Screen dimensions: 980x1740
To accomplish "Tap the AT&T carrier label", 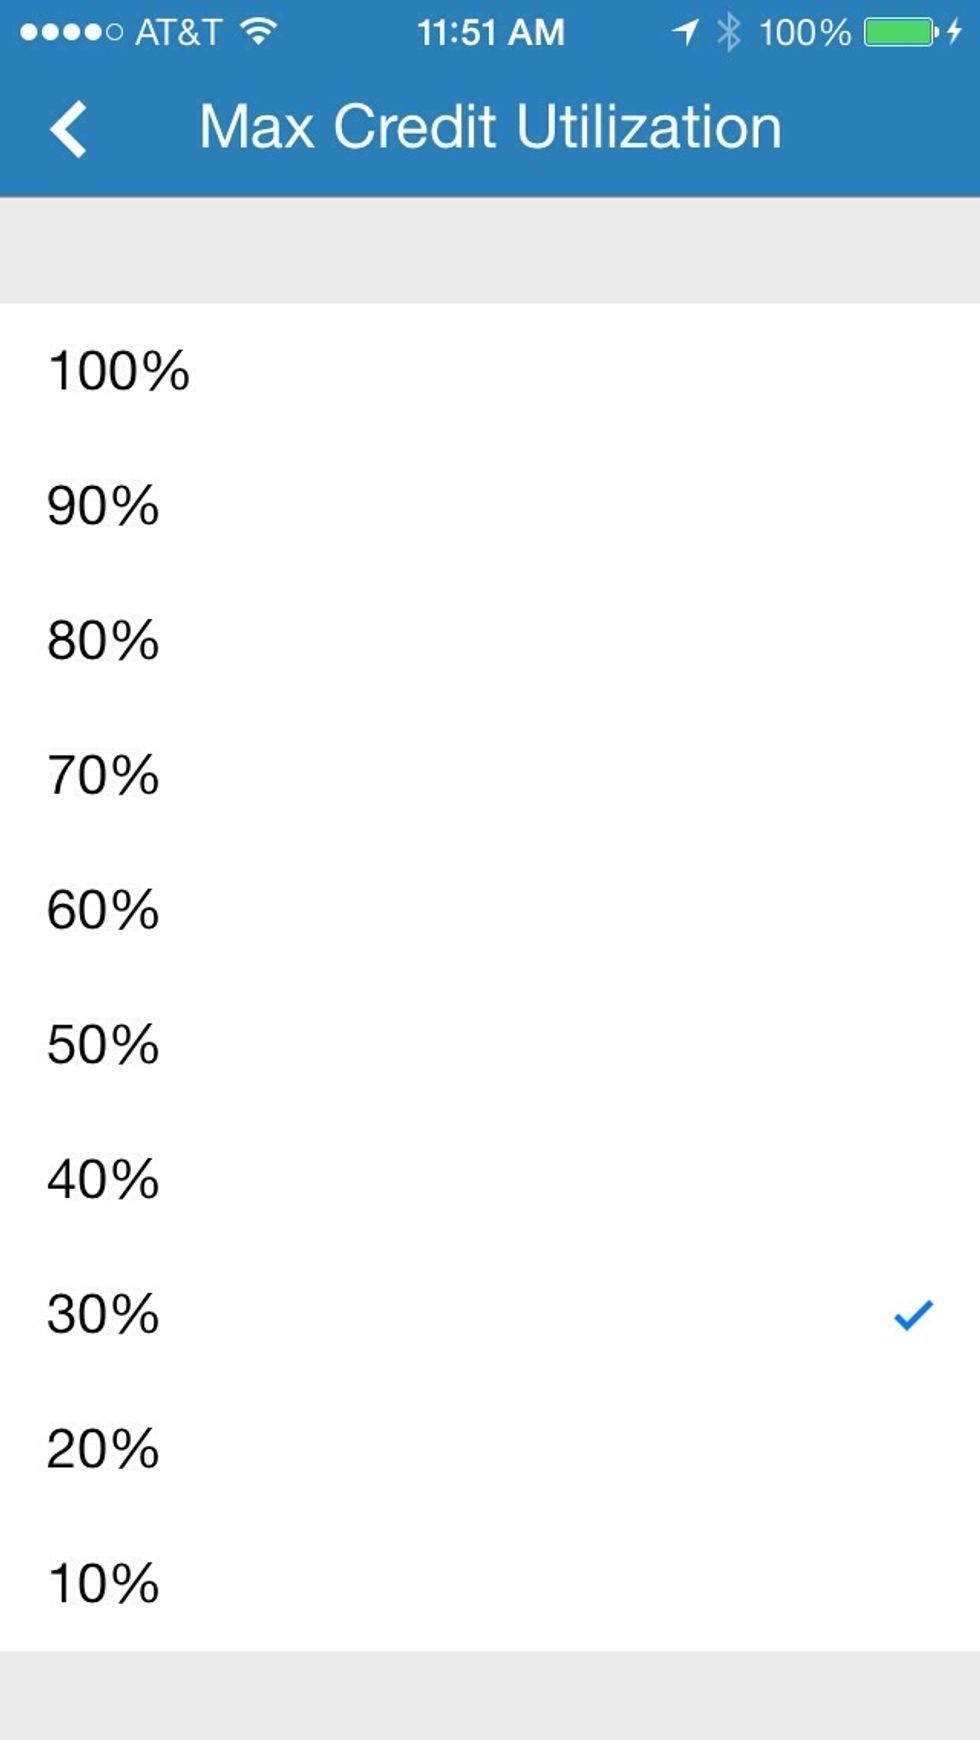I will point(178,30).
